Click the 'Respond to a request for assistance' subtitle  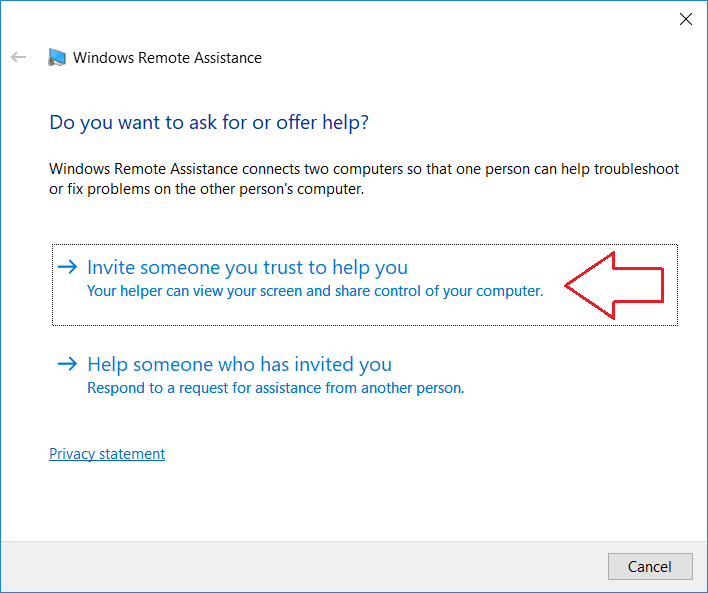coord(275,388)
